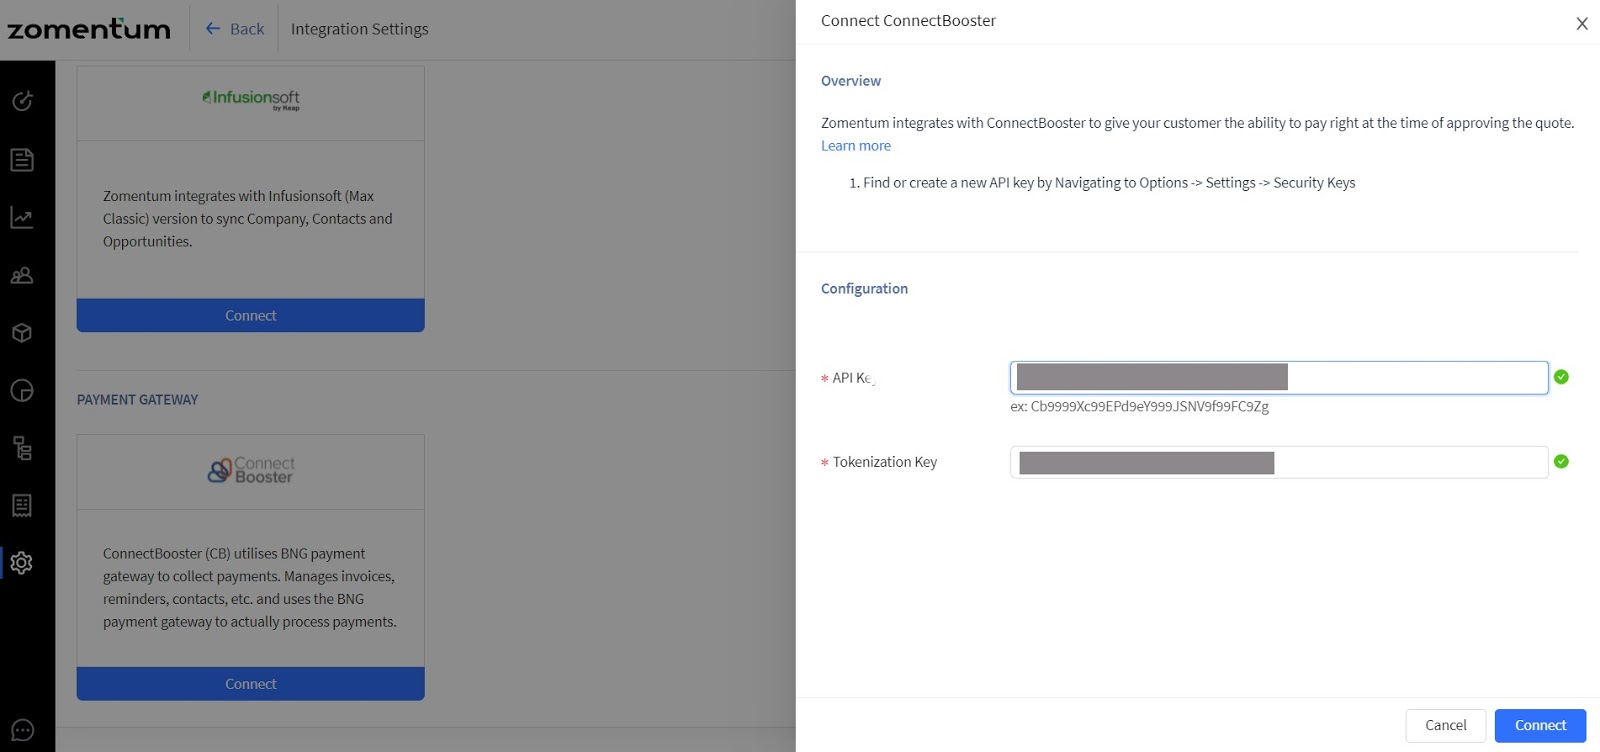Viewport: 1600px width, 752px height.
Task: Click the Tokenization Key valid checkmark icon
Action: click(1561, 462)
